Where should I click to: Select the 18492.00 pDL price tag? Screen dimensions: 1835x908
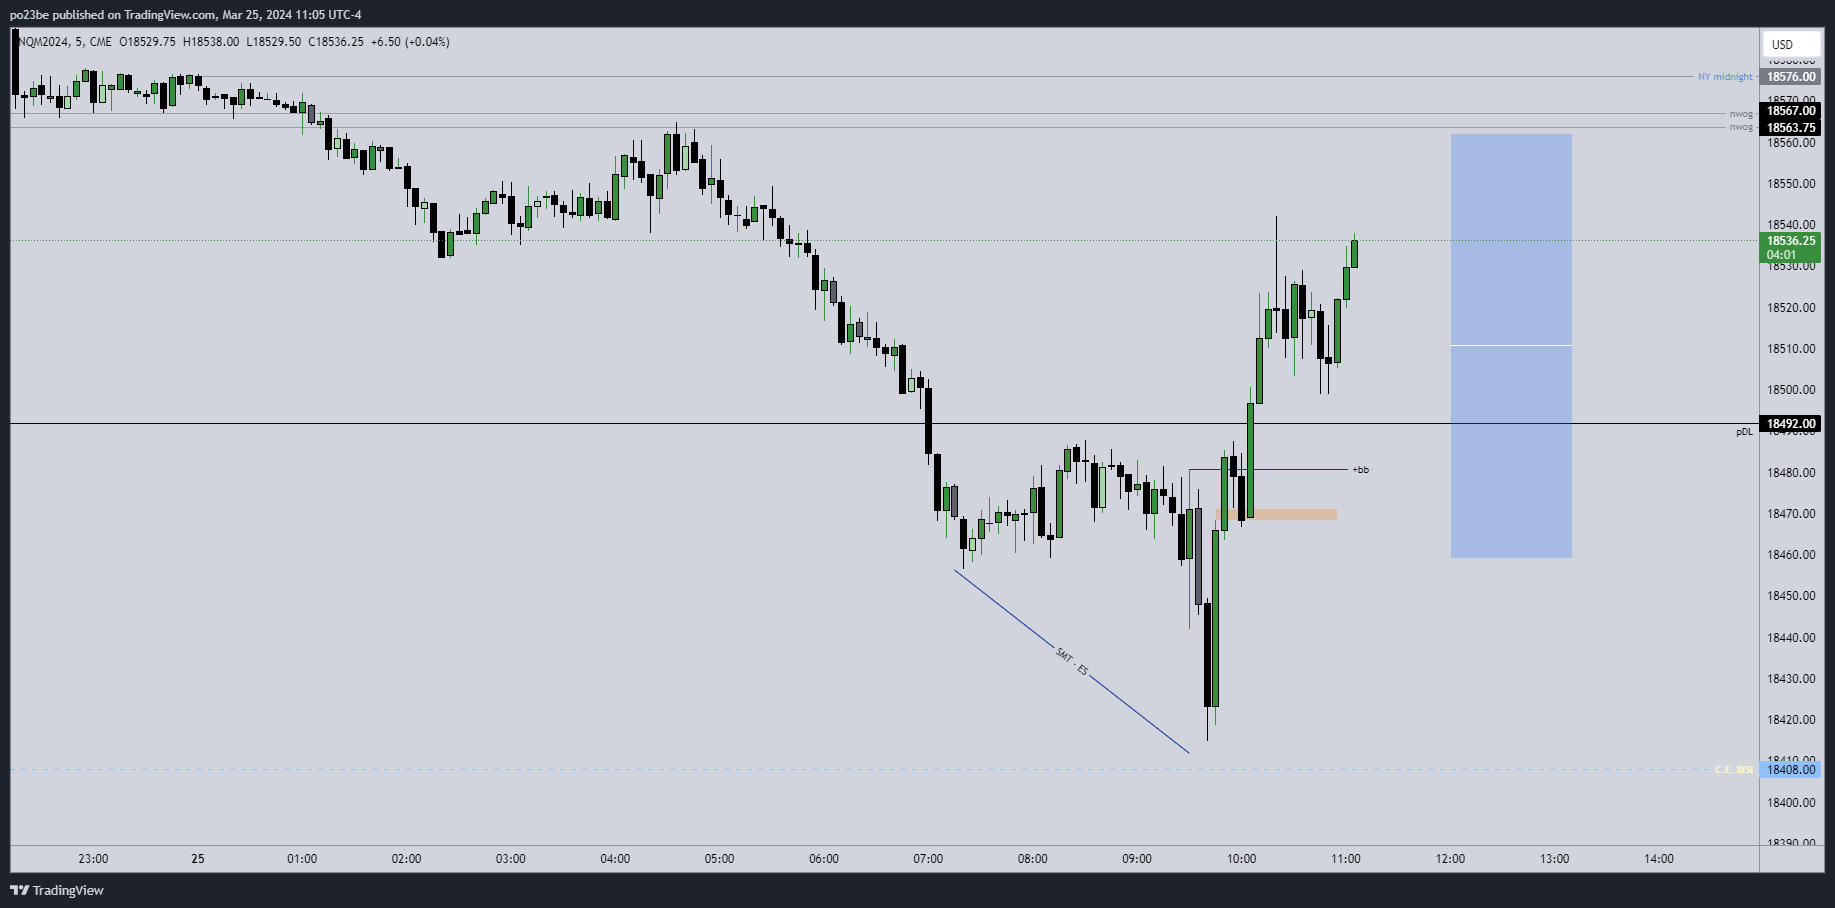click(1790, 424)
